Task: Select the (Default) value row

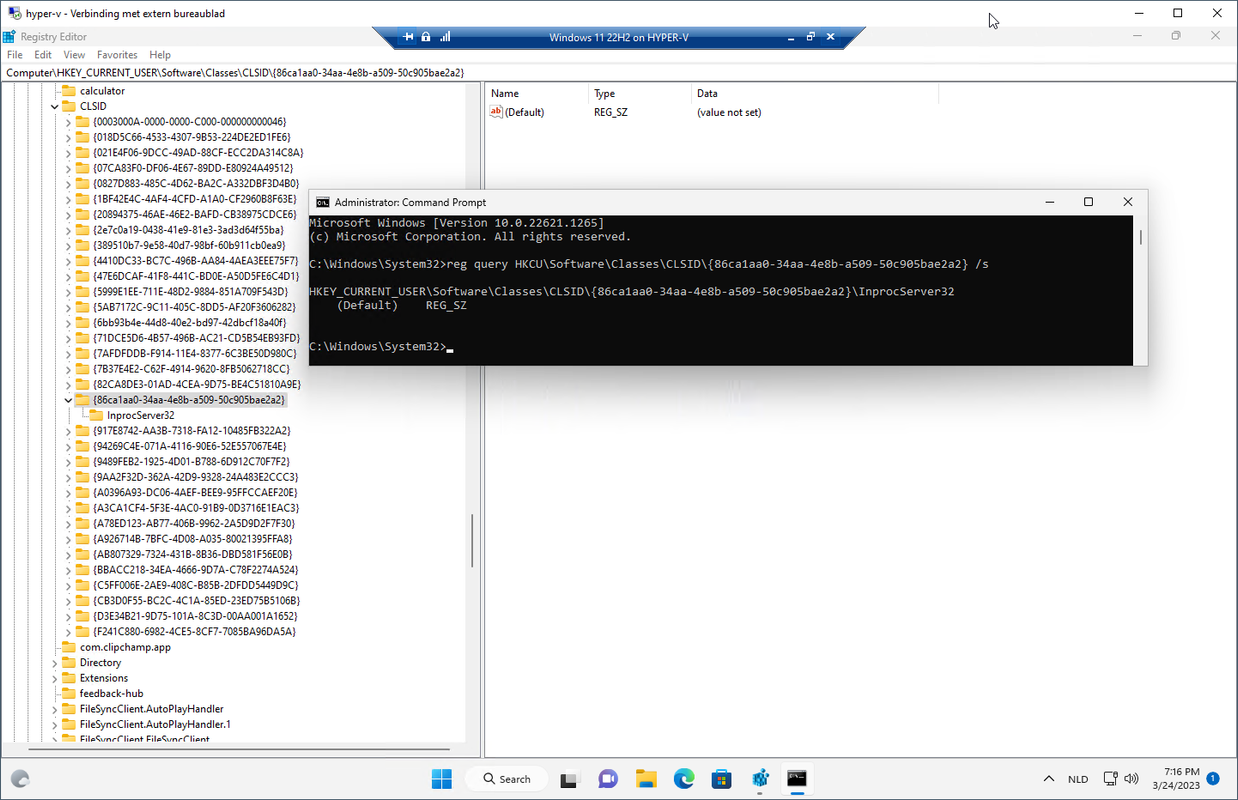Action: click(x=625, y=112)
